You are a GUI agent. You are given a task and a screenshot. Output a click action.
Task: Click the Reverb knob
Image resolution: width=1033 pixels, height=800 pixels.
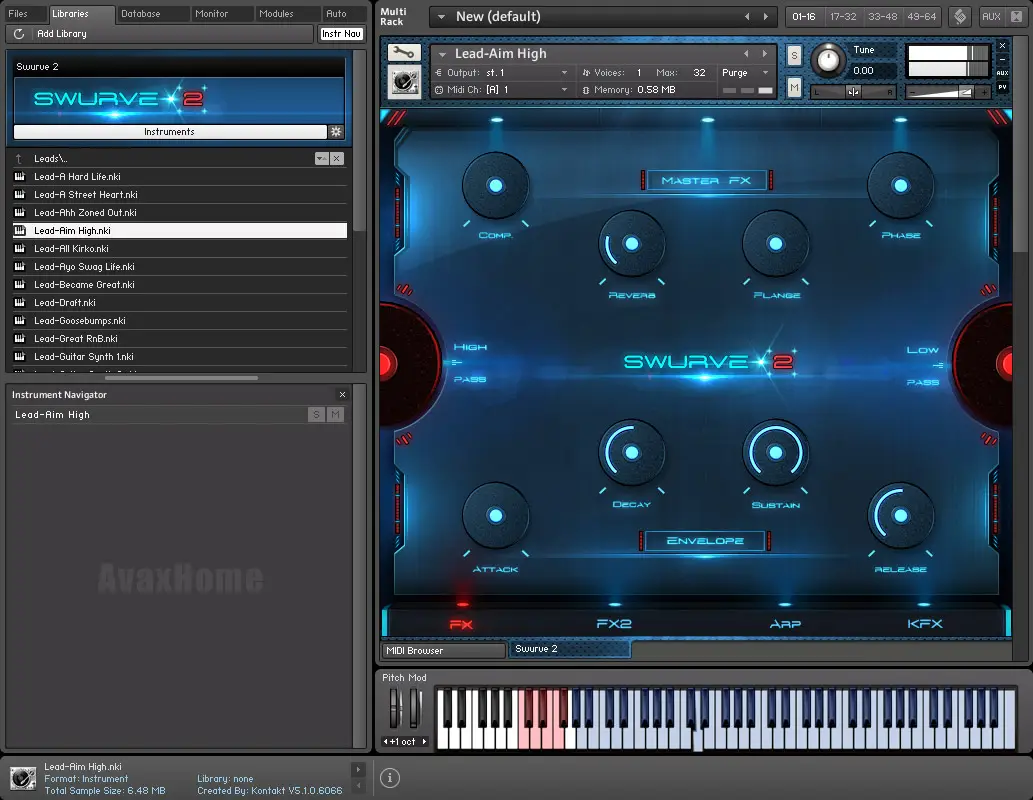(631, 244)
